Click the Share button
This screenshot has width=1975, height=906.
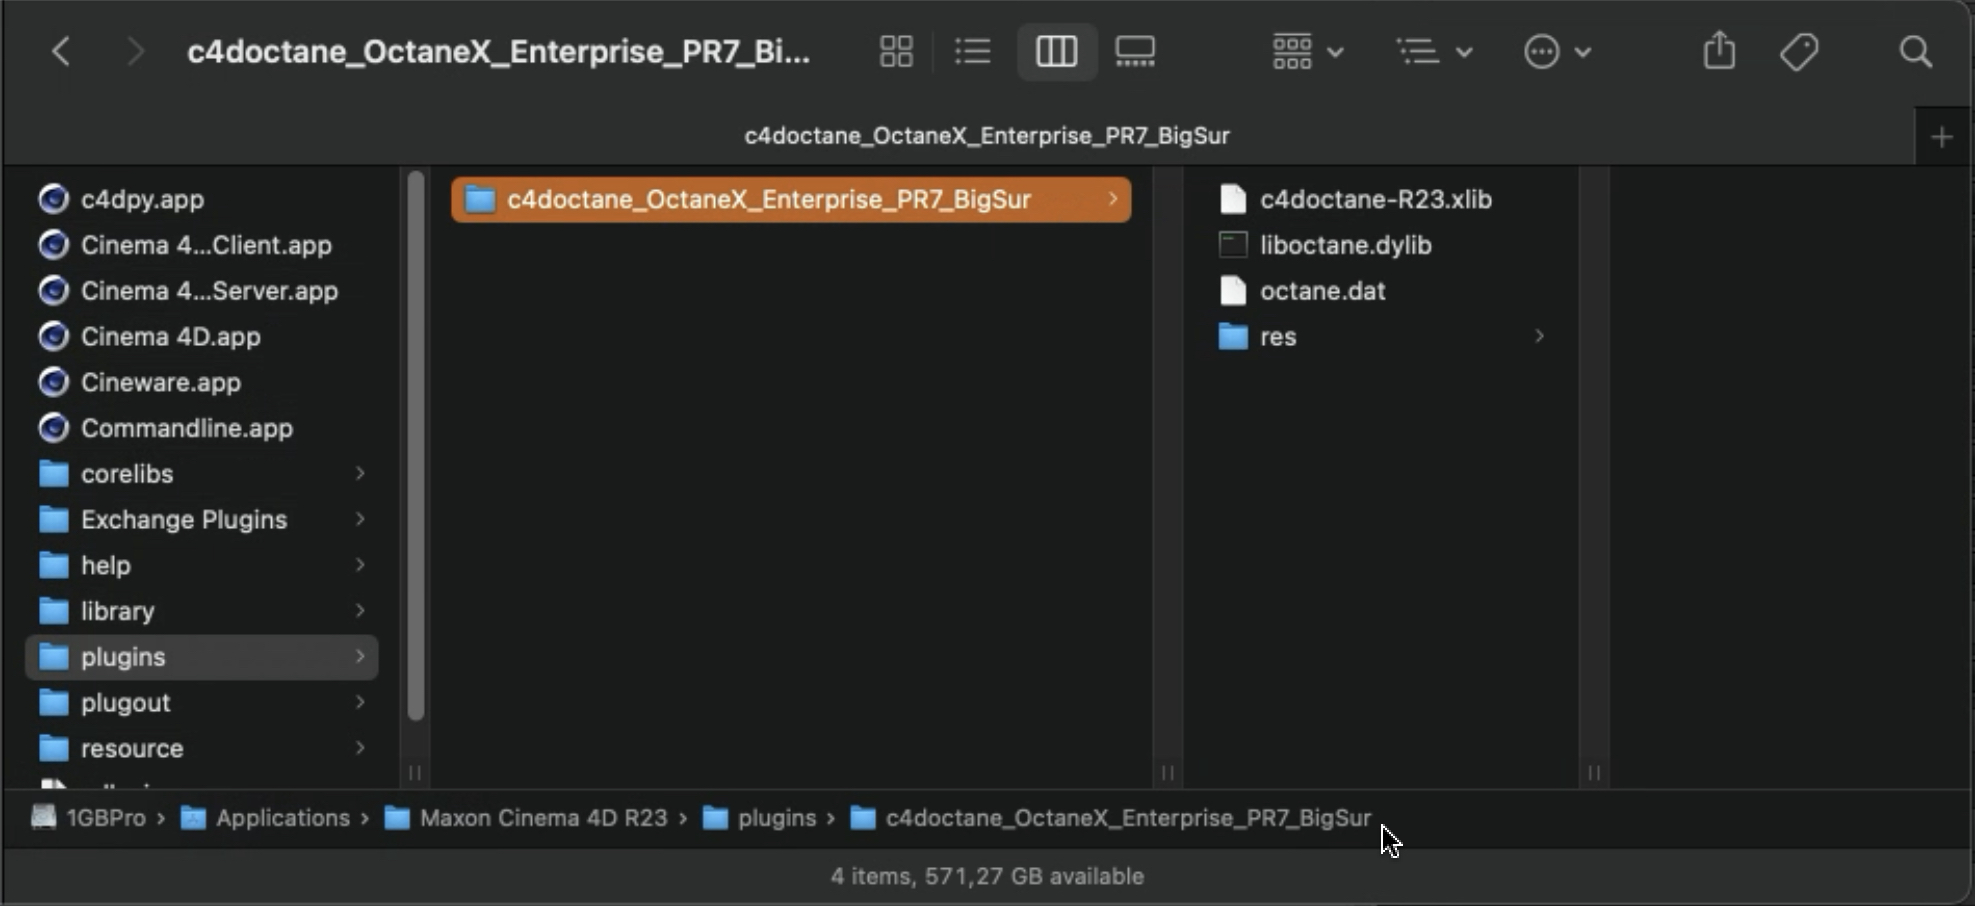[1719, 50]
